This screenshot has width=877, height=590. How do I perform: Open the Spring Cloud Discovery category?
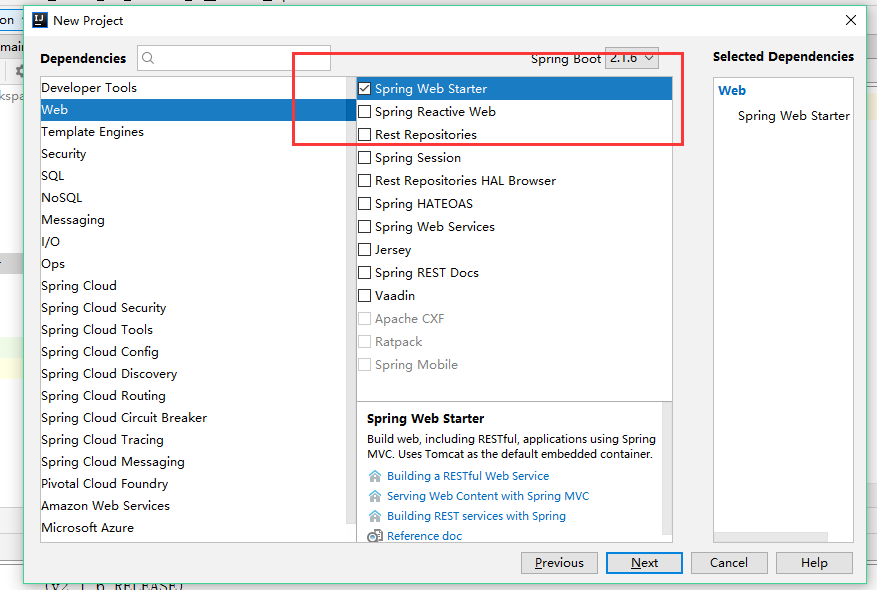pyautogui.click(x=194, y=374)
